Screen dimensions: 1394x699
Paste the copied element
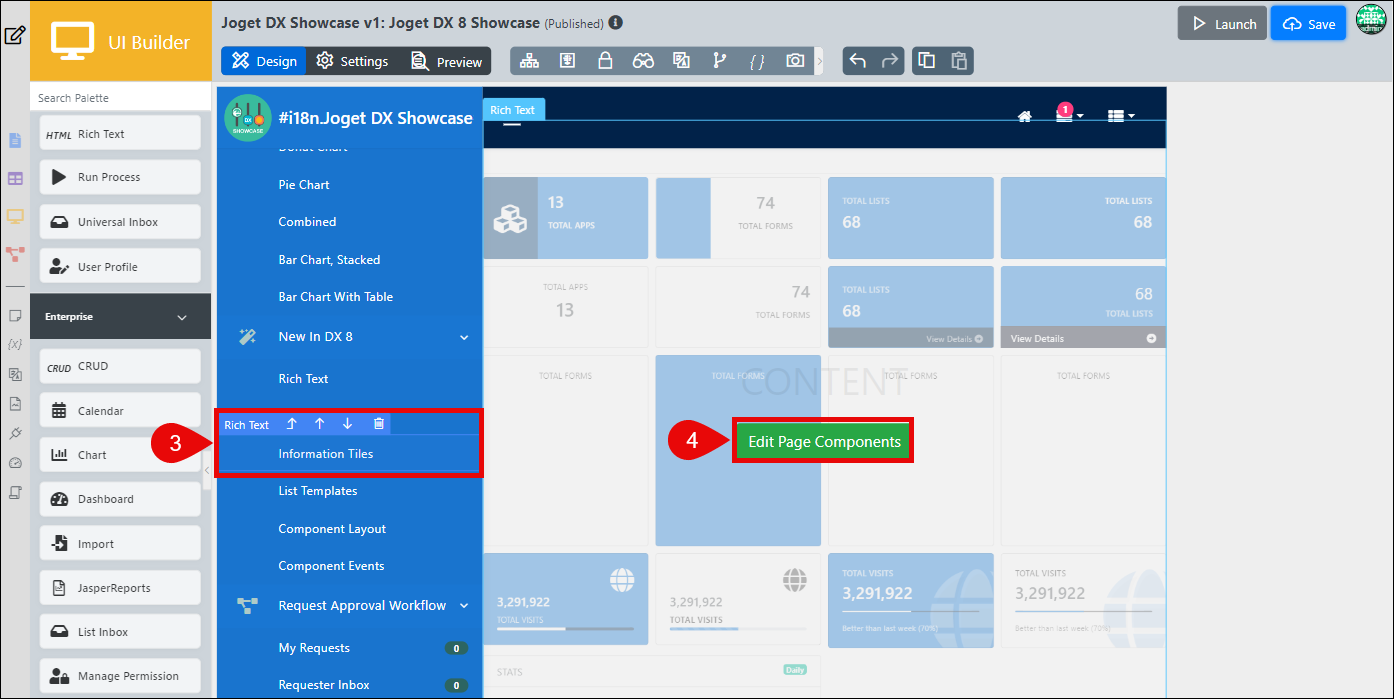958,61
